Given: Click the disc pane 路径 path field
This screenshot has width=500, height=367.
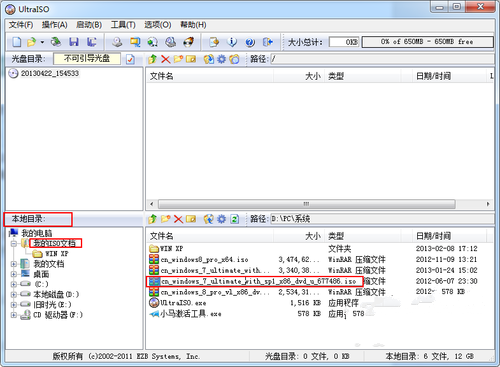Looking at the screenshot, I should pyautogui.click(x=382, y=59).
